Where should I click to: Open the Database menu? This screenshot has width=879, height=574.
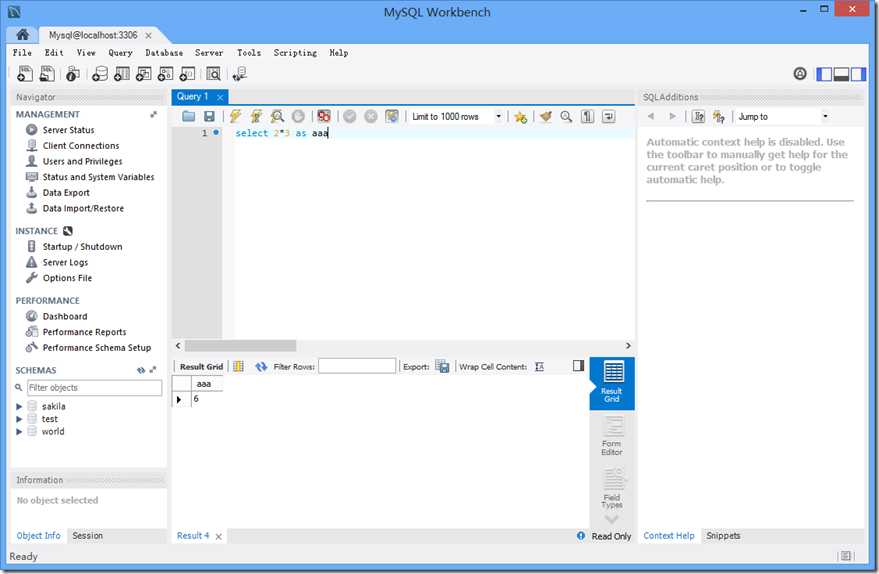click(x=164, y=53)
